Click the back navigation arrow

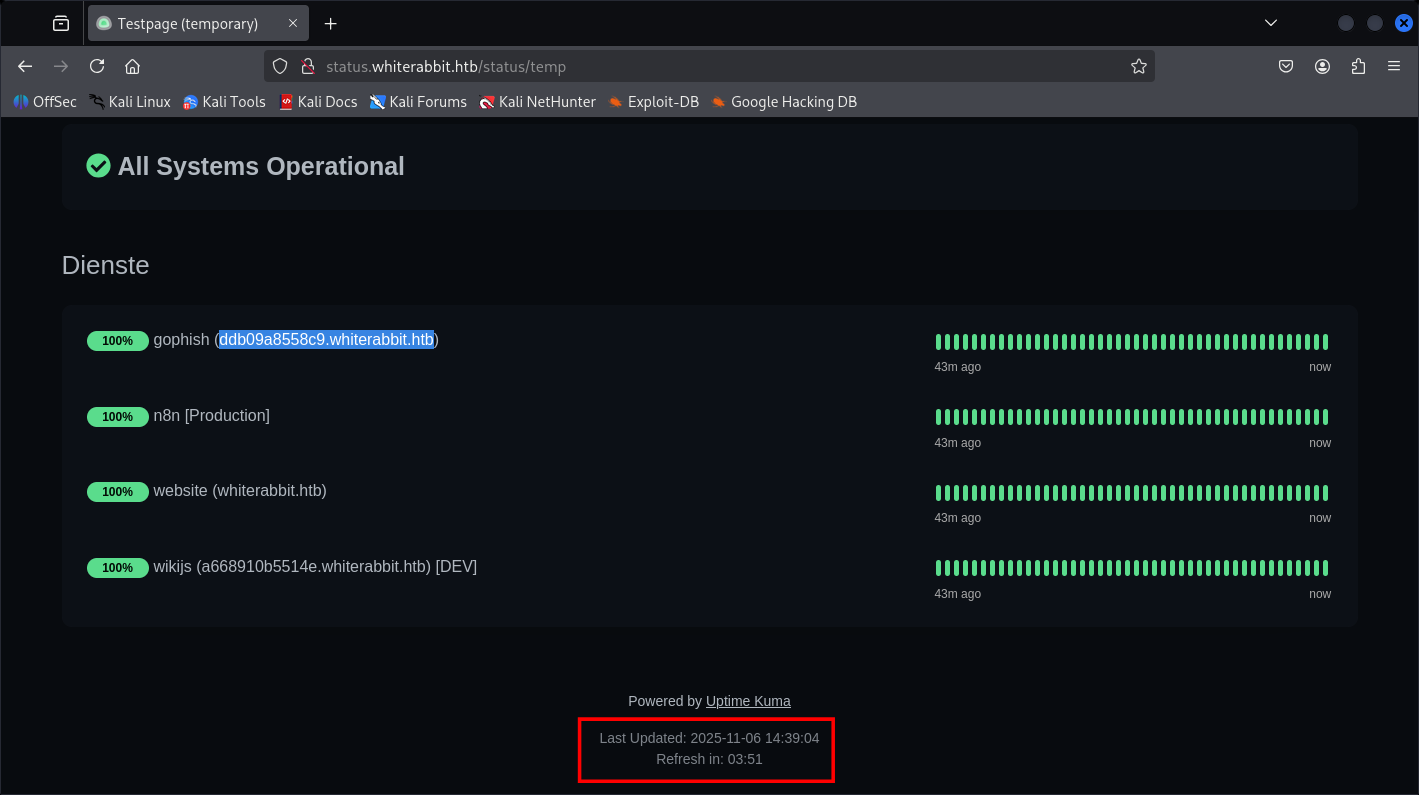point(25,66)
